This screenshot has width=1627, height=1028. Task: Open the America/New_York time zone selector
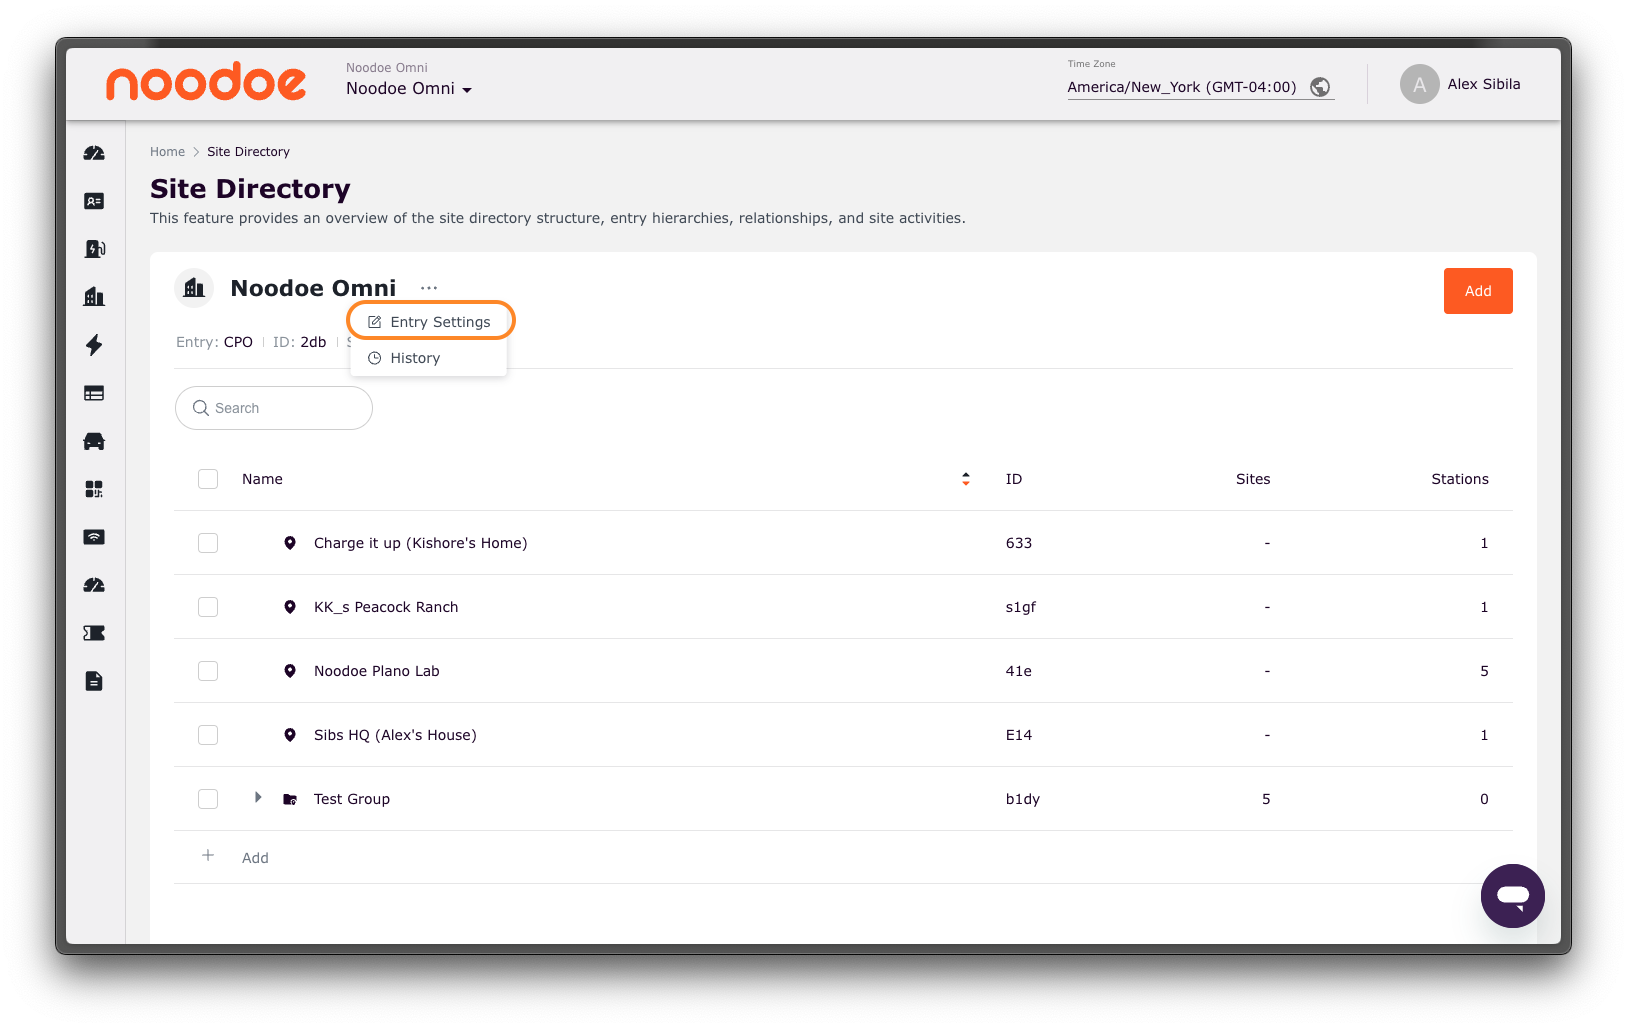[1200, 87]
